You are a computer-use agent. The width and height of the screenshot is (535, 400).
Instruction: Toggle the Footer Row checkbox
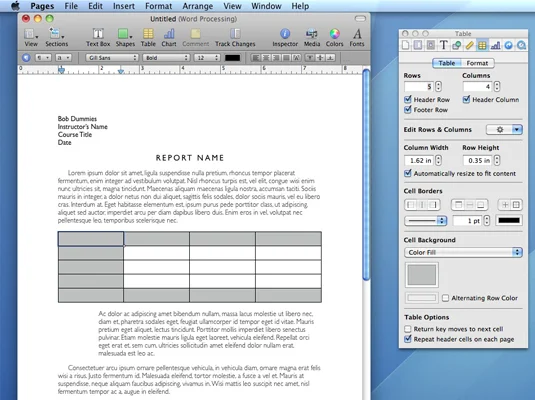pyautogui.click(x=408, y=110)
